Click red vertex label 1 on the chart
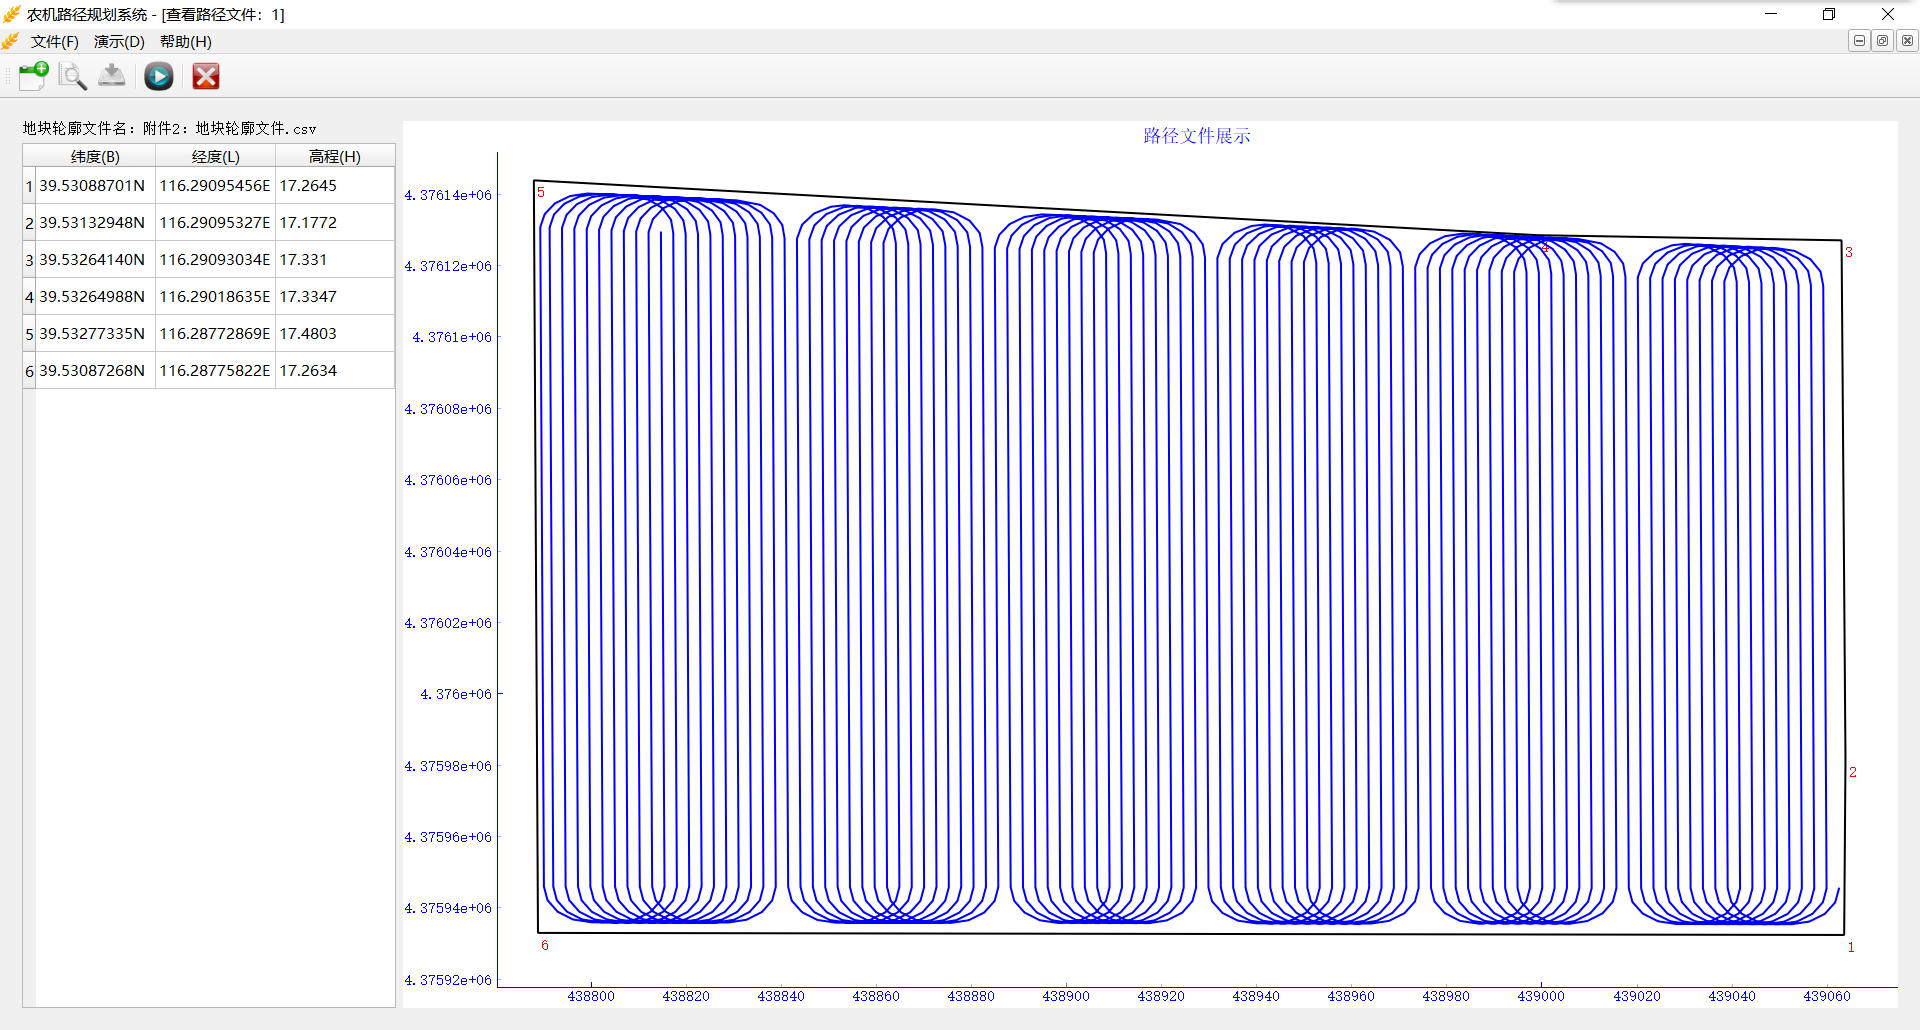The image size is (1920, 1030). pyautogui.click(x=1851, y=947)
